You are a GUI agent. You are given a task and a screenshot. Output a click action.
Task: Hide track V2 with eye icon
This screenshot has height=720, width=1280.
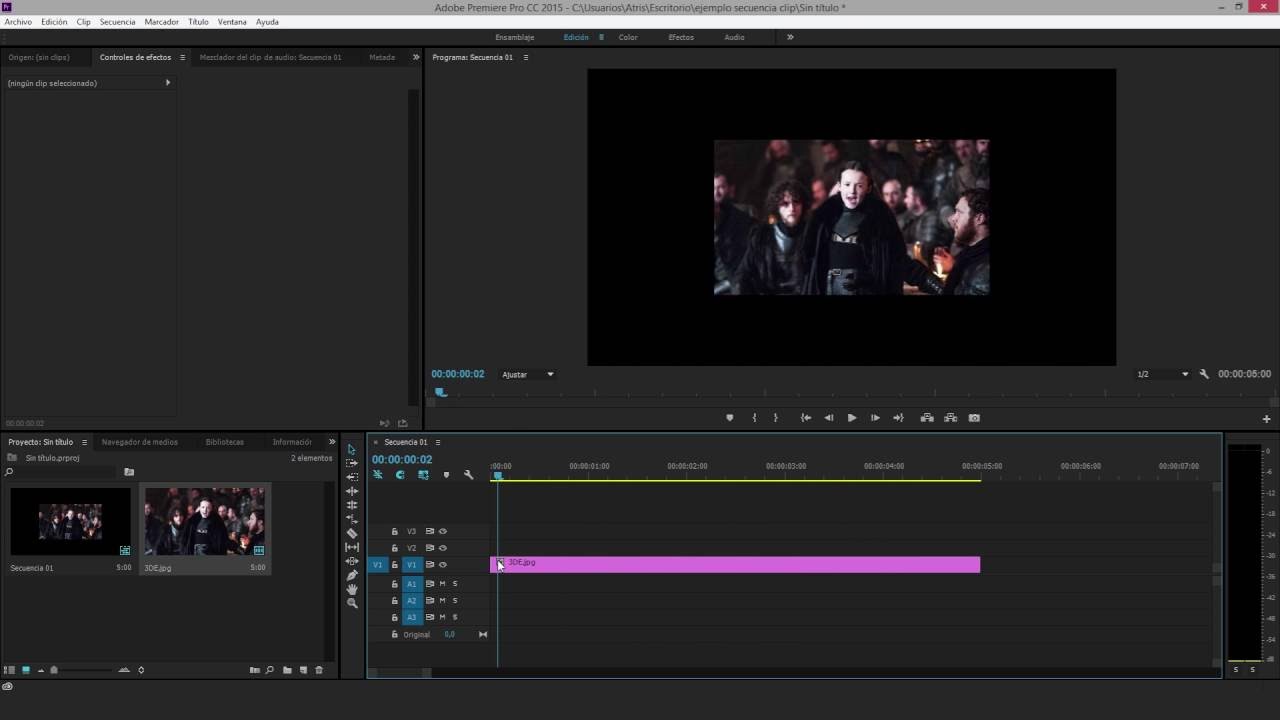(x=443, y=548)
